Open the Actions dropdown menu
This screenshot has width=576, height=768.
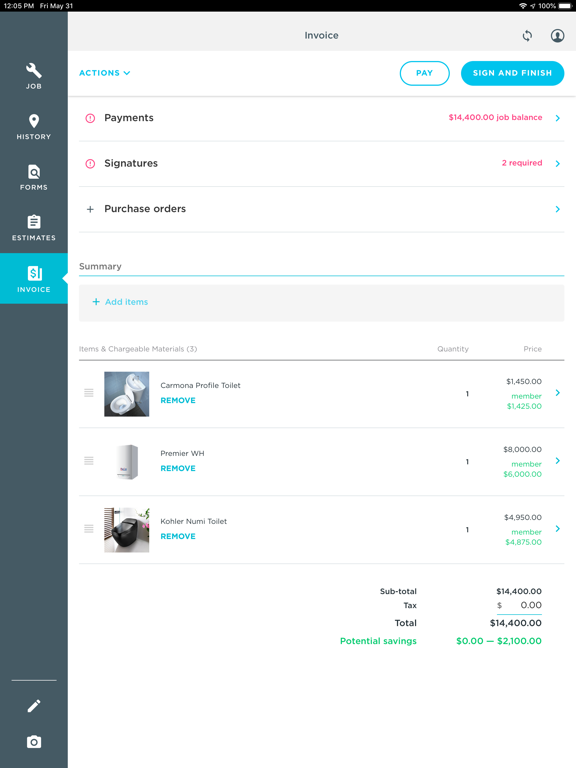point(104,73)
